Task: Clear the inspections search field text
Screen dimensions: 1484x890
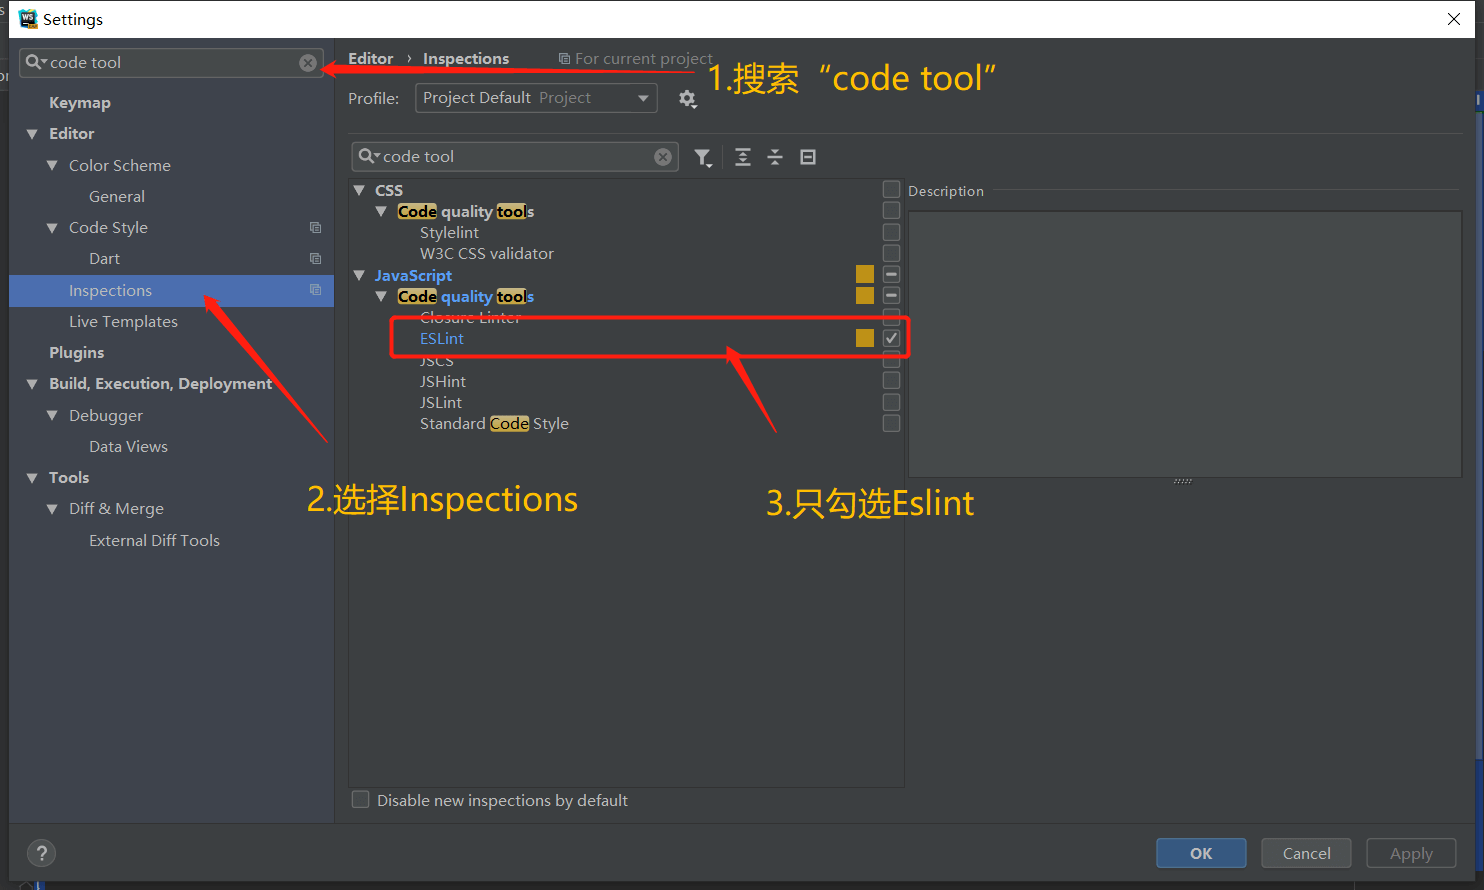Action: tap(663, 157)
